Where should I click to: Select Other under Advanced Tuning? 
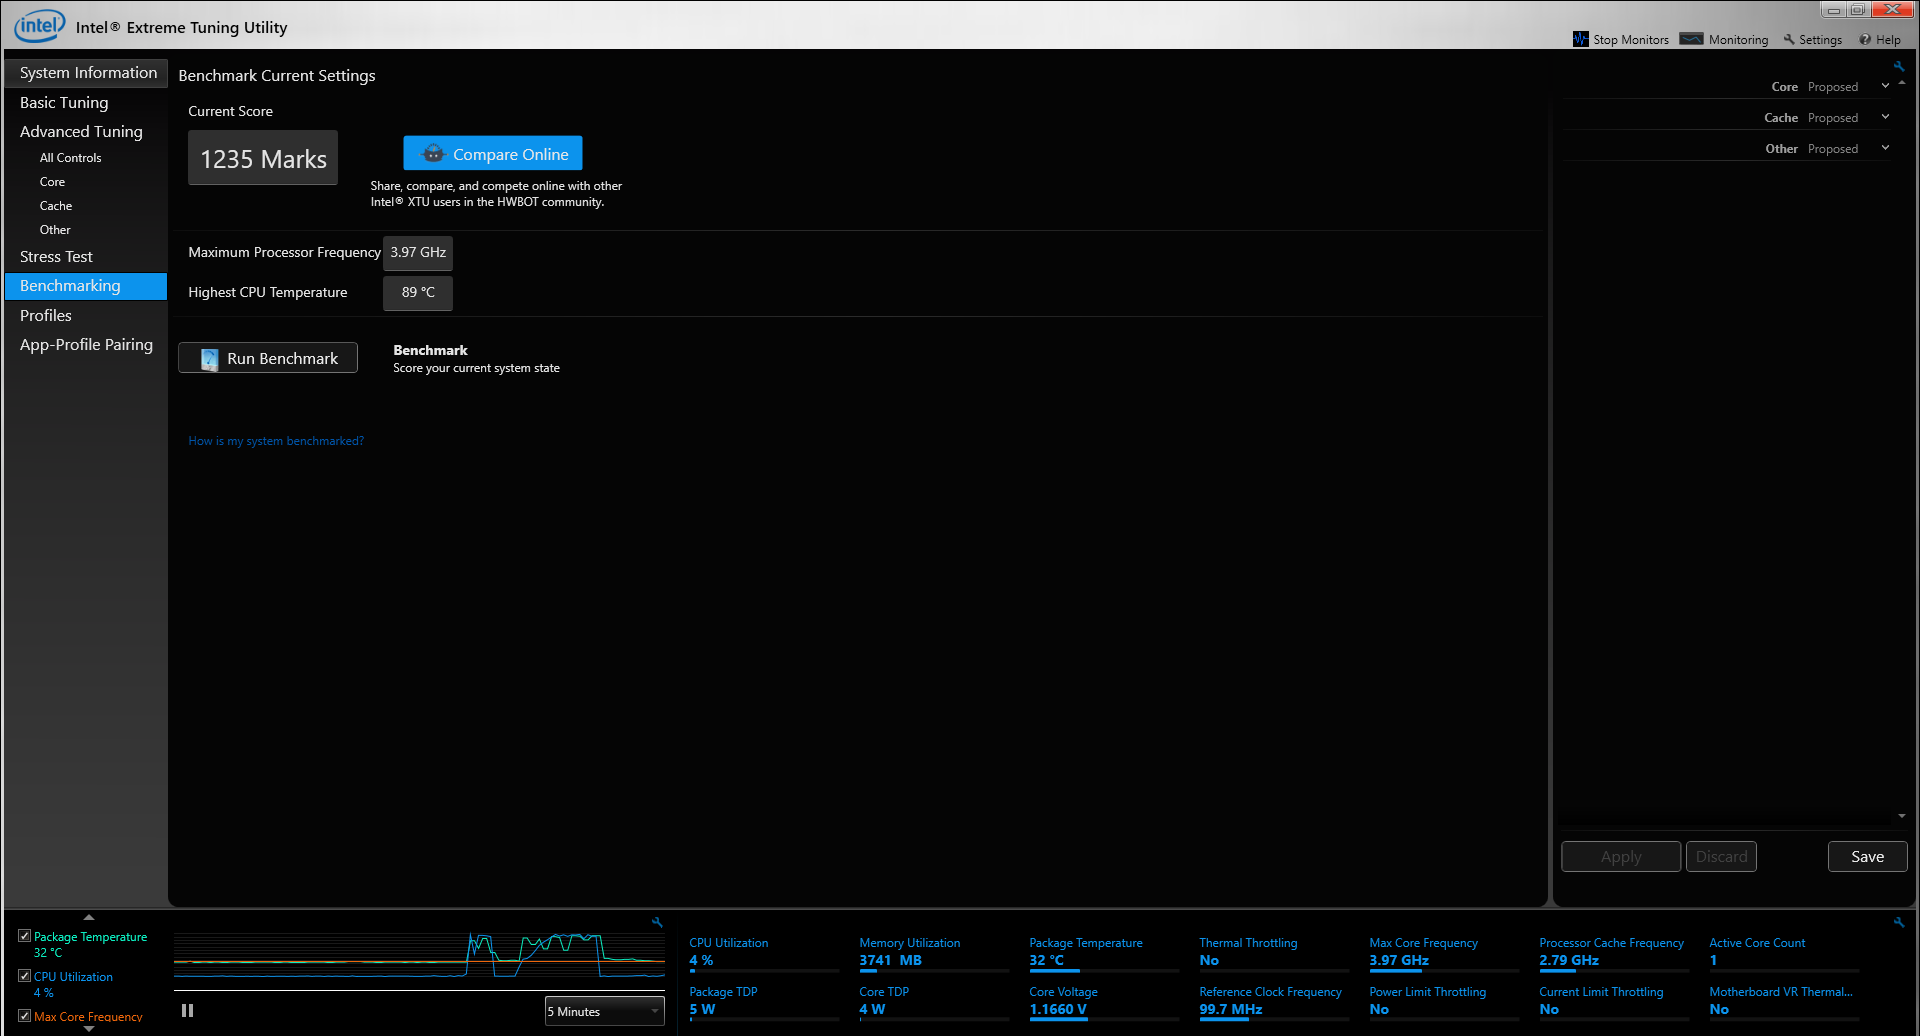[55, 230]
